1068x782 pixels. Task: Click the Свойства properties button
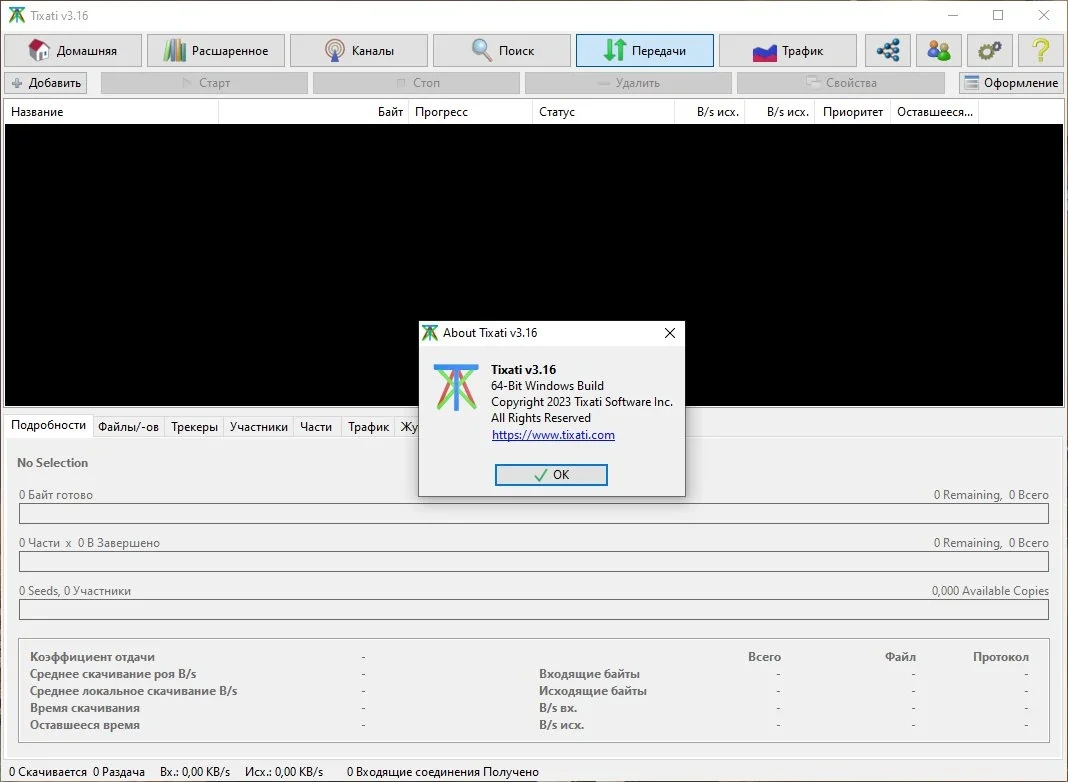coord(841,83)
